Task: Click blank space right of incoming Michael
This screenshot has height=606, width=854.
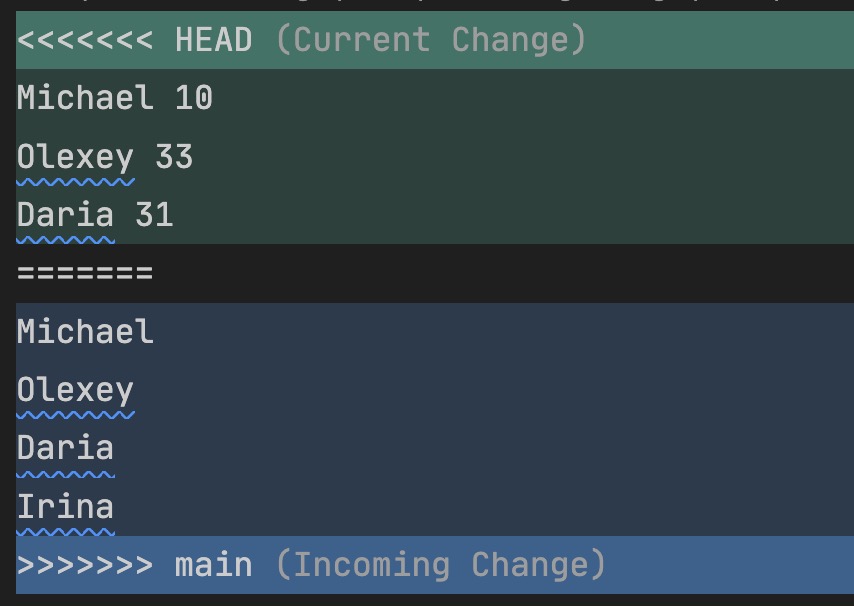Action: [x=500, y=331]
